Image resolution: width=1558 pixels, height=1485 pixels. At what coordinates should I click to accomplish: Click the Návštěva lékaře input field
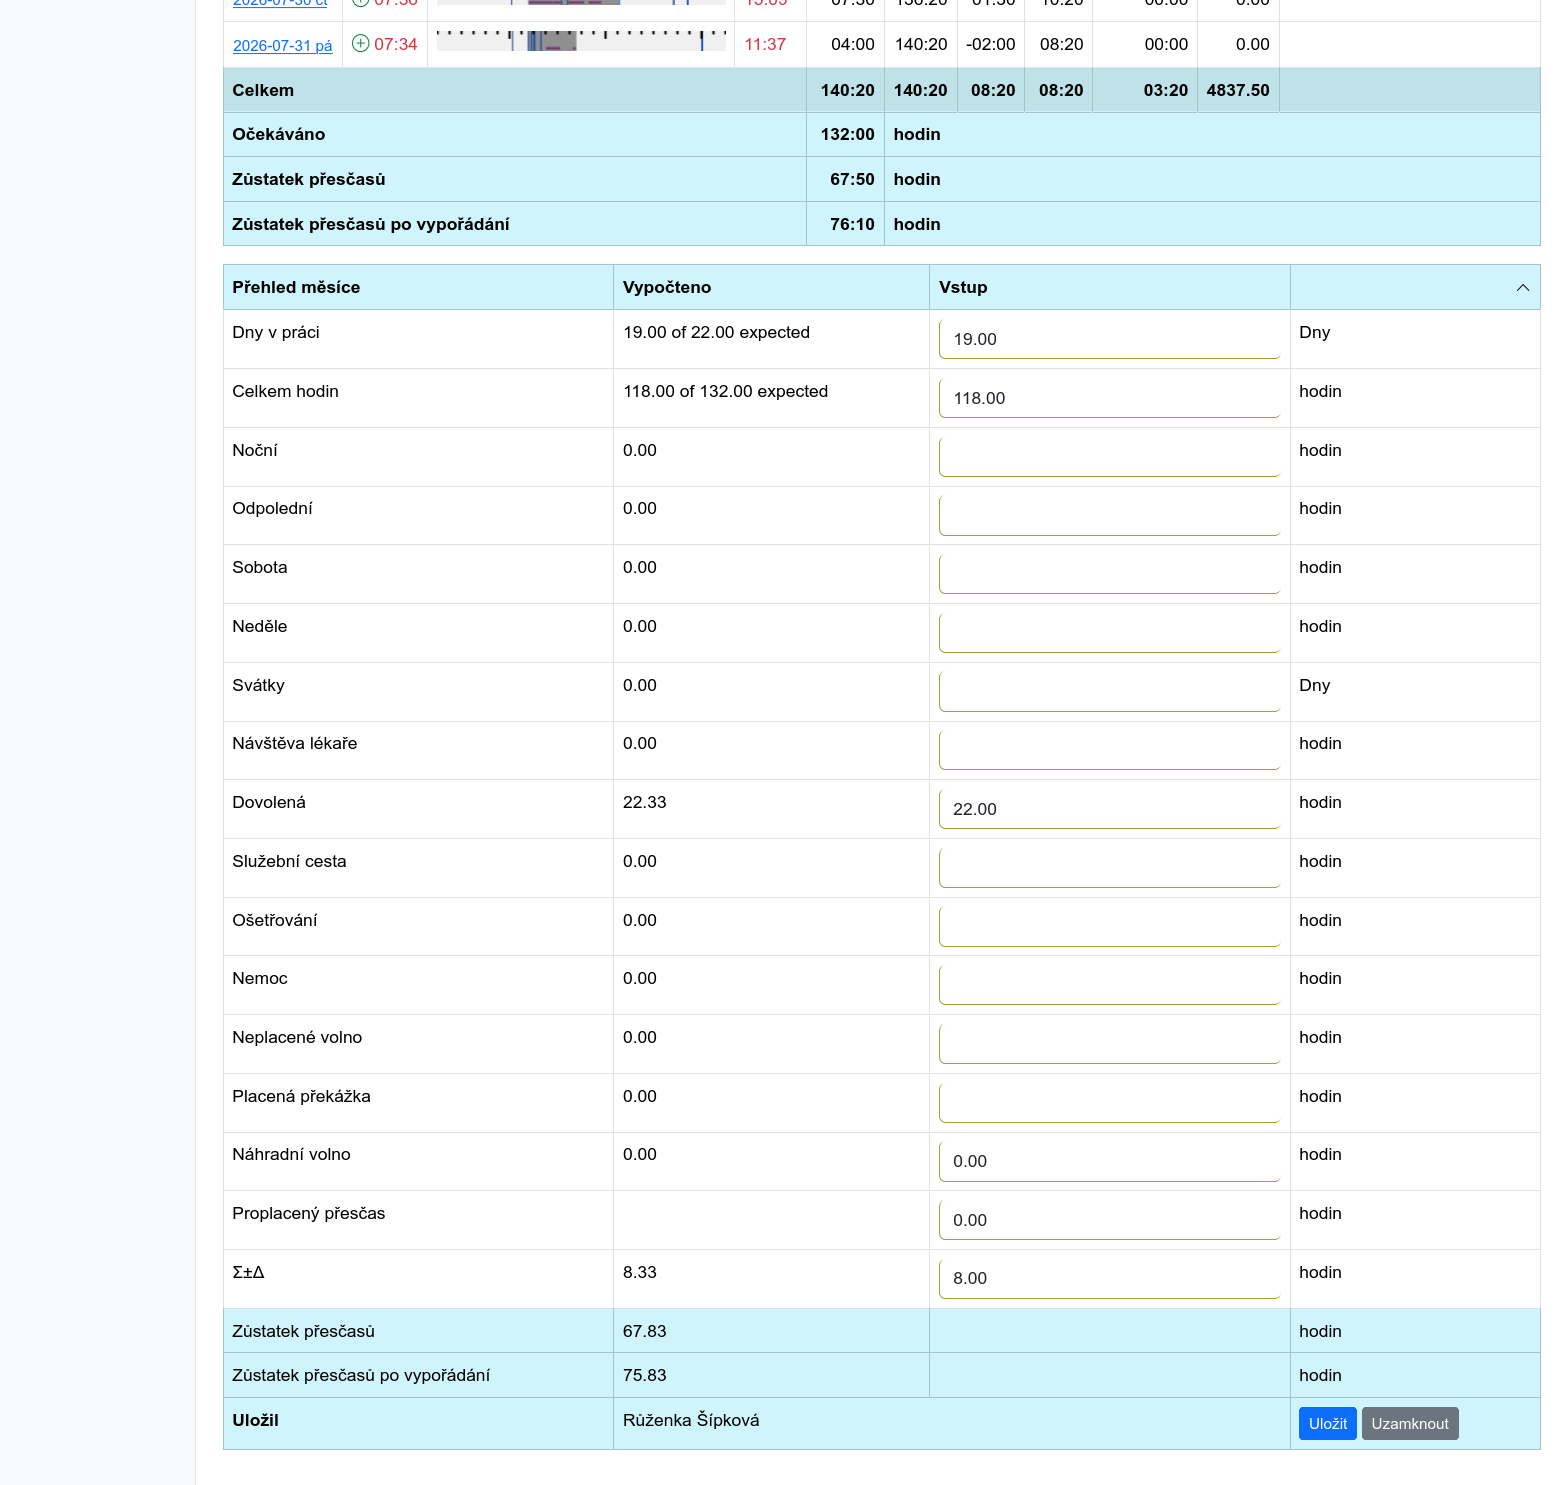click(x=1109, y=750)
